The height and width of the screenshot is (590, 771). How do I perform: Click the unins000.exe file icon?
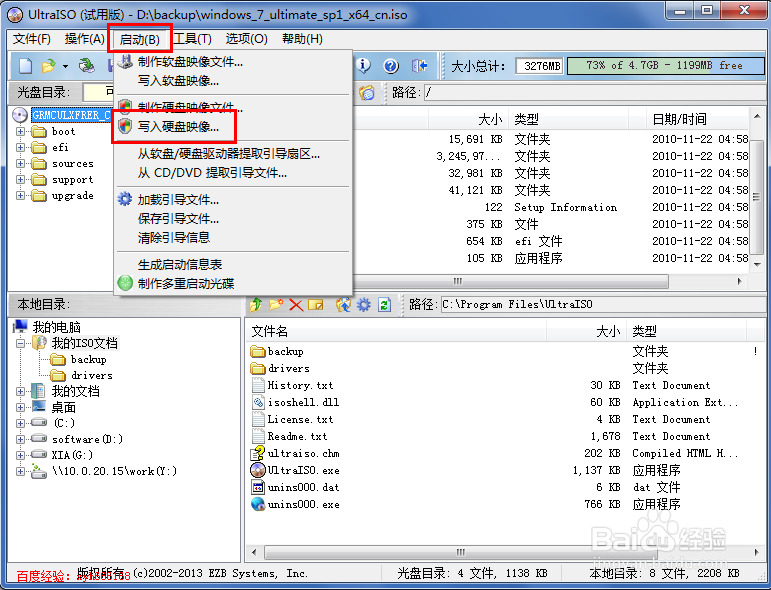258,504
